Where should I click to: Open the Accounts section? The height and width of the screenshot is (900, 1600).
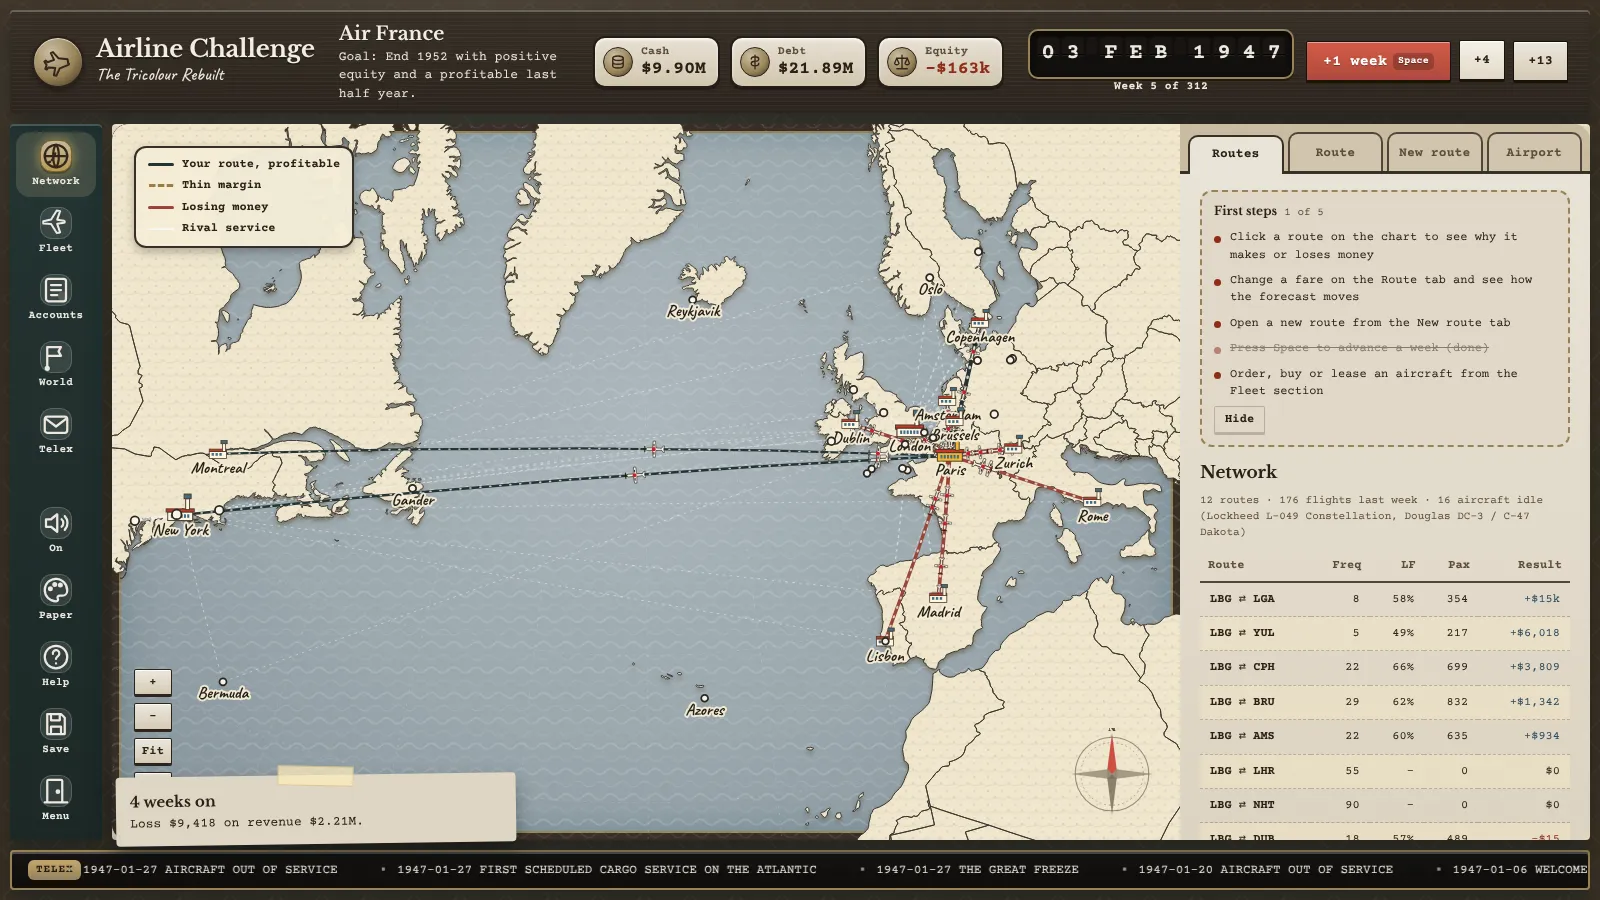[56, 297]
